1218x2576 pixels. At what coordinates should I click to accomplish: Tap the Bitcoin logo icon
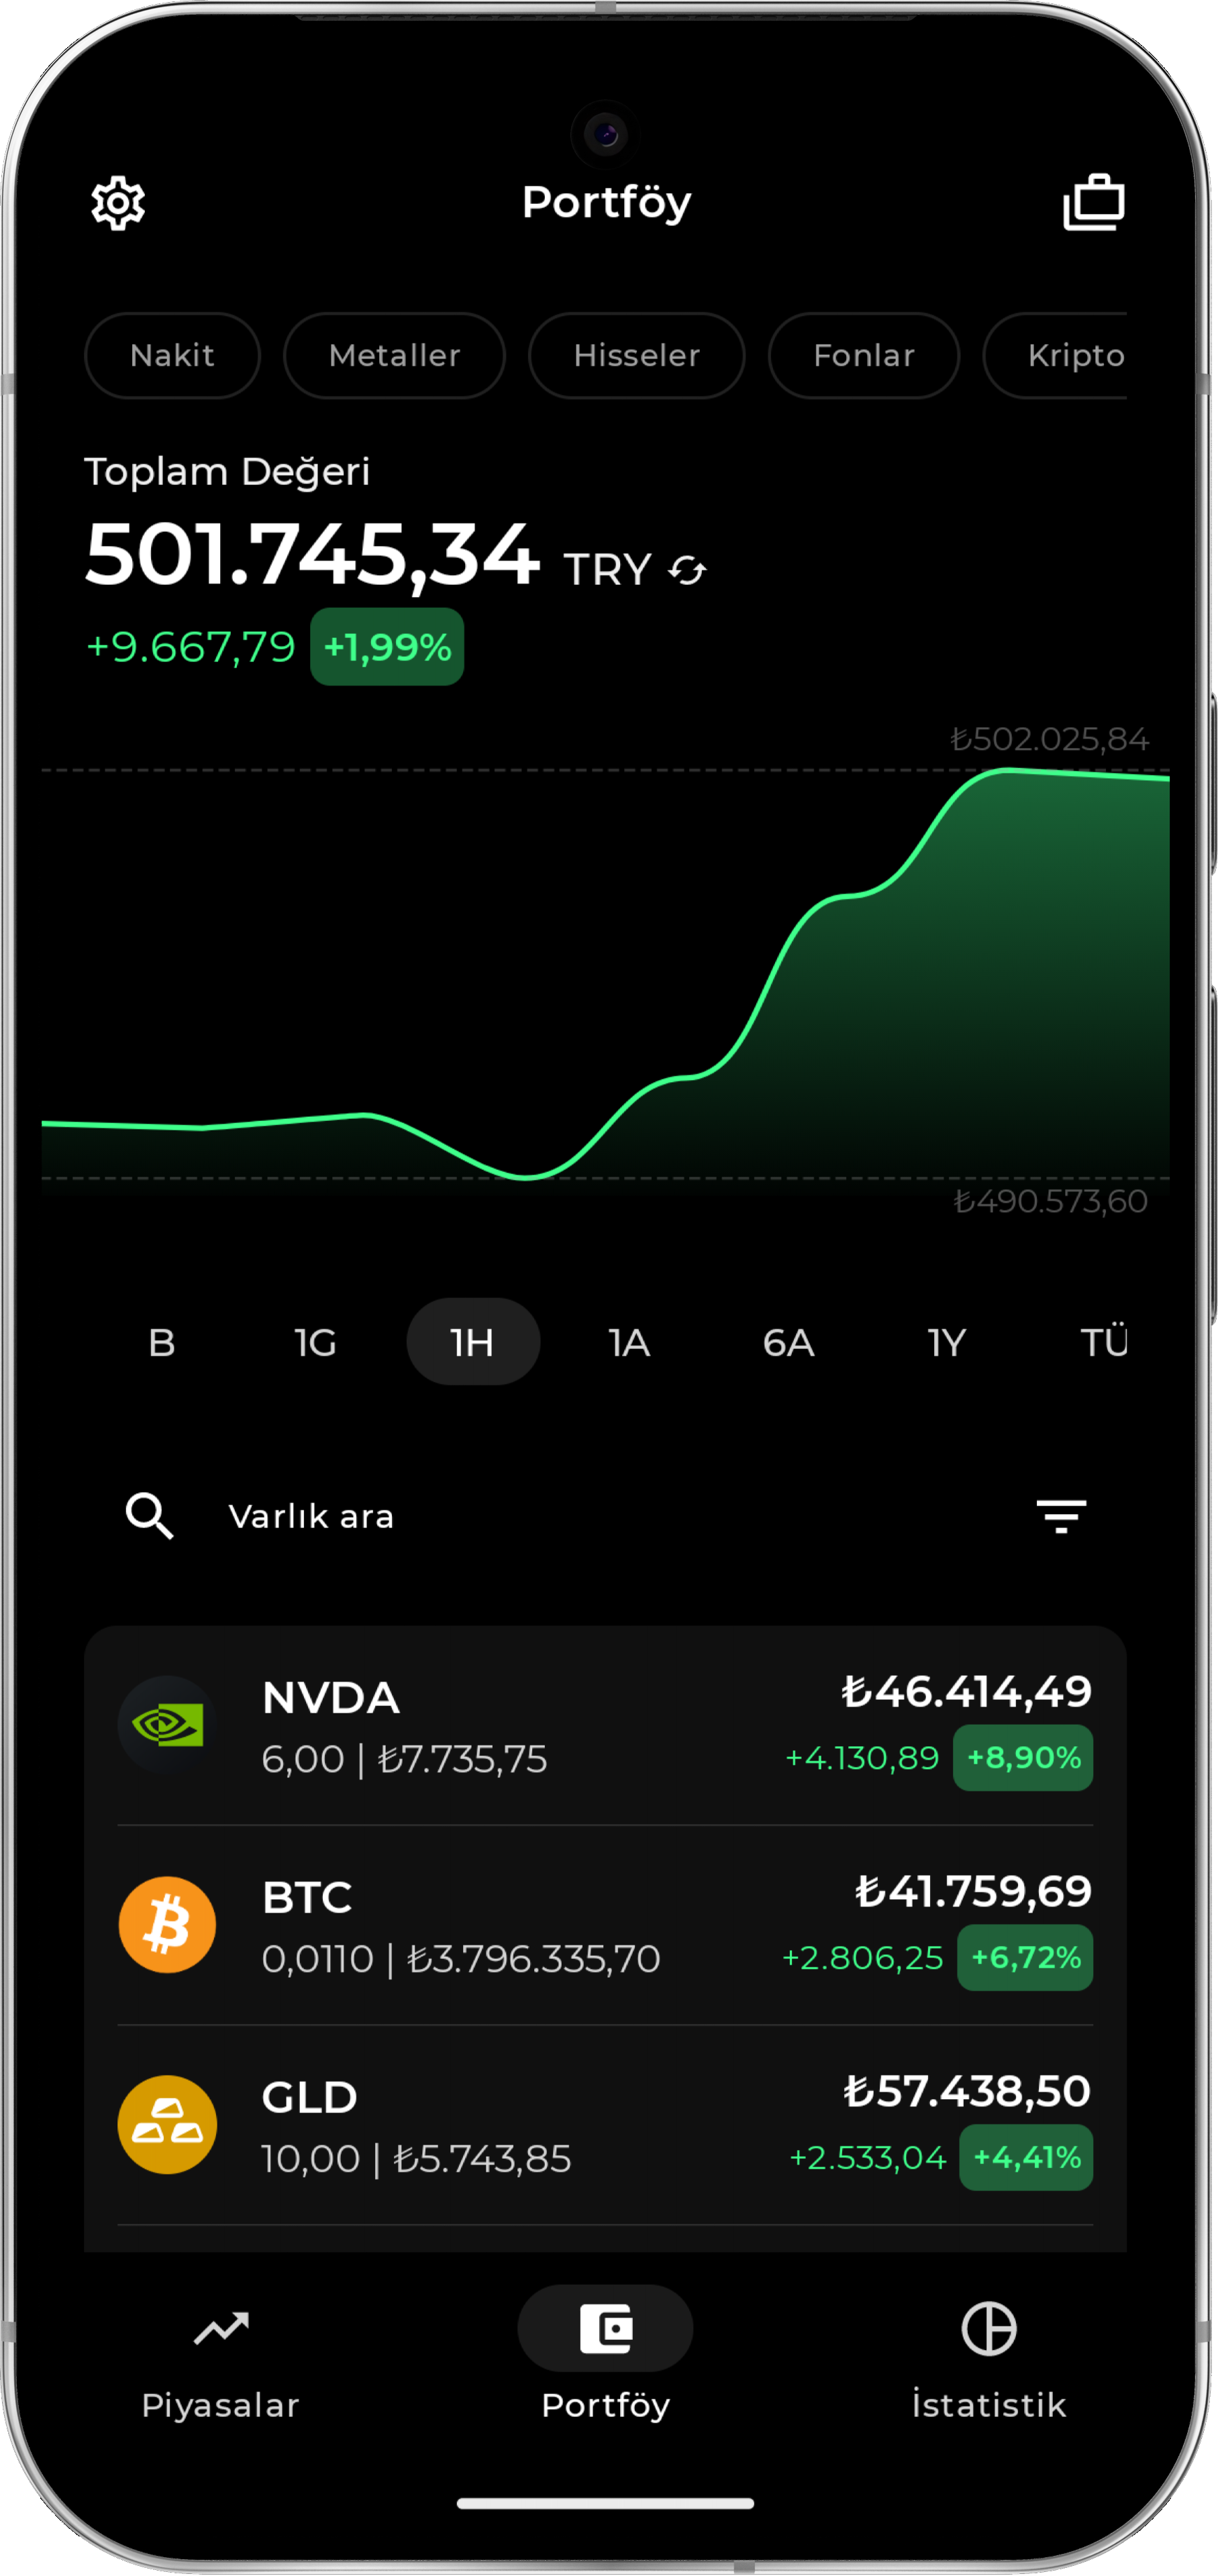coord(167,1925)
